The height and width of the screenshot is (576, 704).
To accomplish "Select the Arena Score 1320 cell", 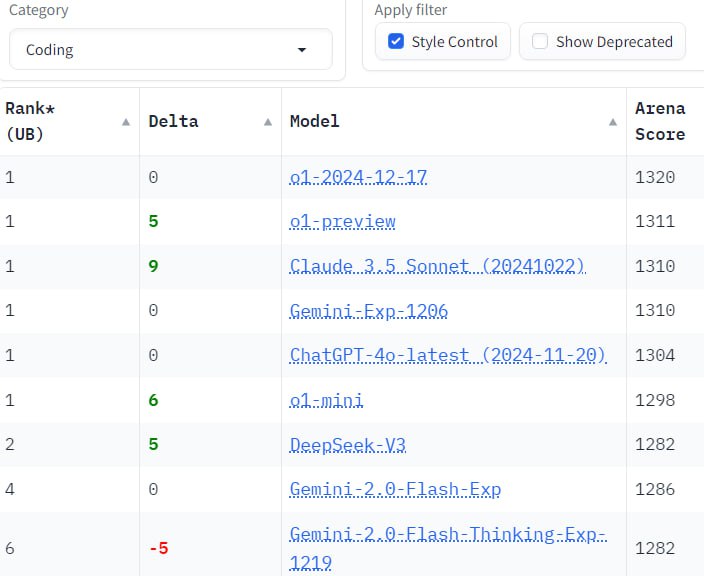I will pyautogui.click(x=655, y=177).
